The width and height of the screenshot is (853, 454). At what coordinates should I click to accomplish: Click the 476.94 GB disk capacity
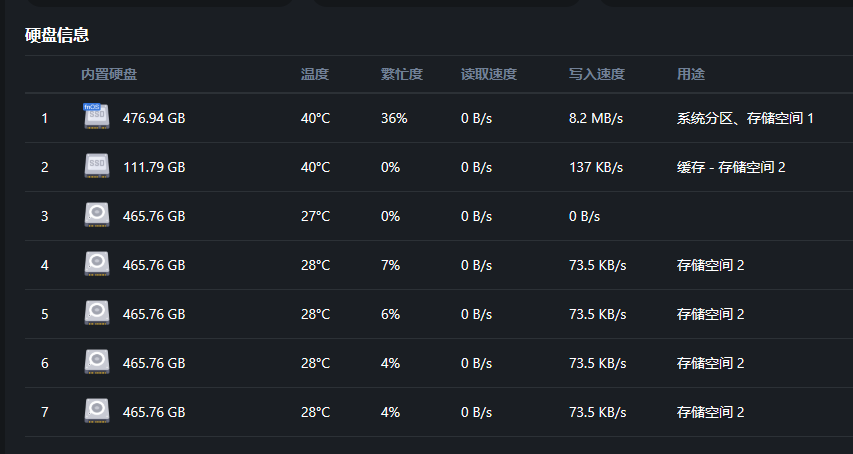pos(154,118)
